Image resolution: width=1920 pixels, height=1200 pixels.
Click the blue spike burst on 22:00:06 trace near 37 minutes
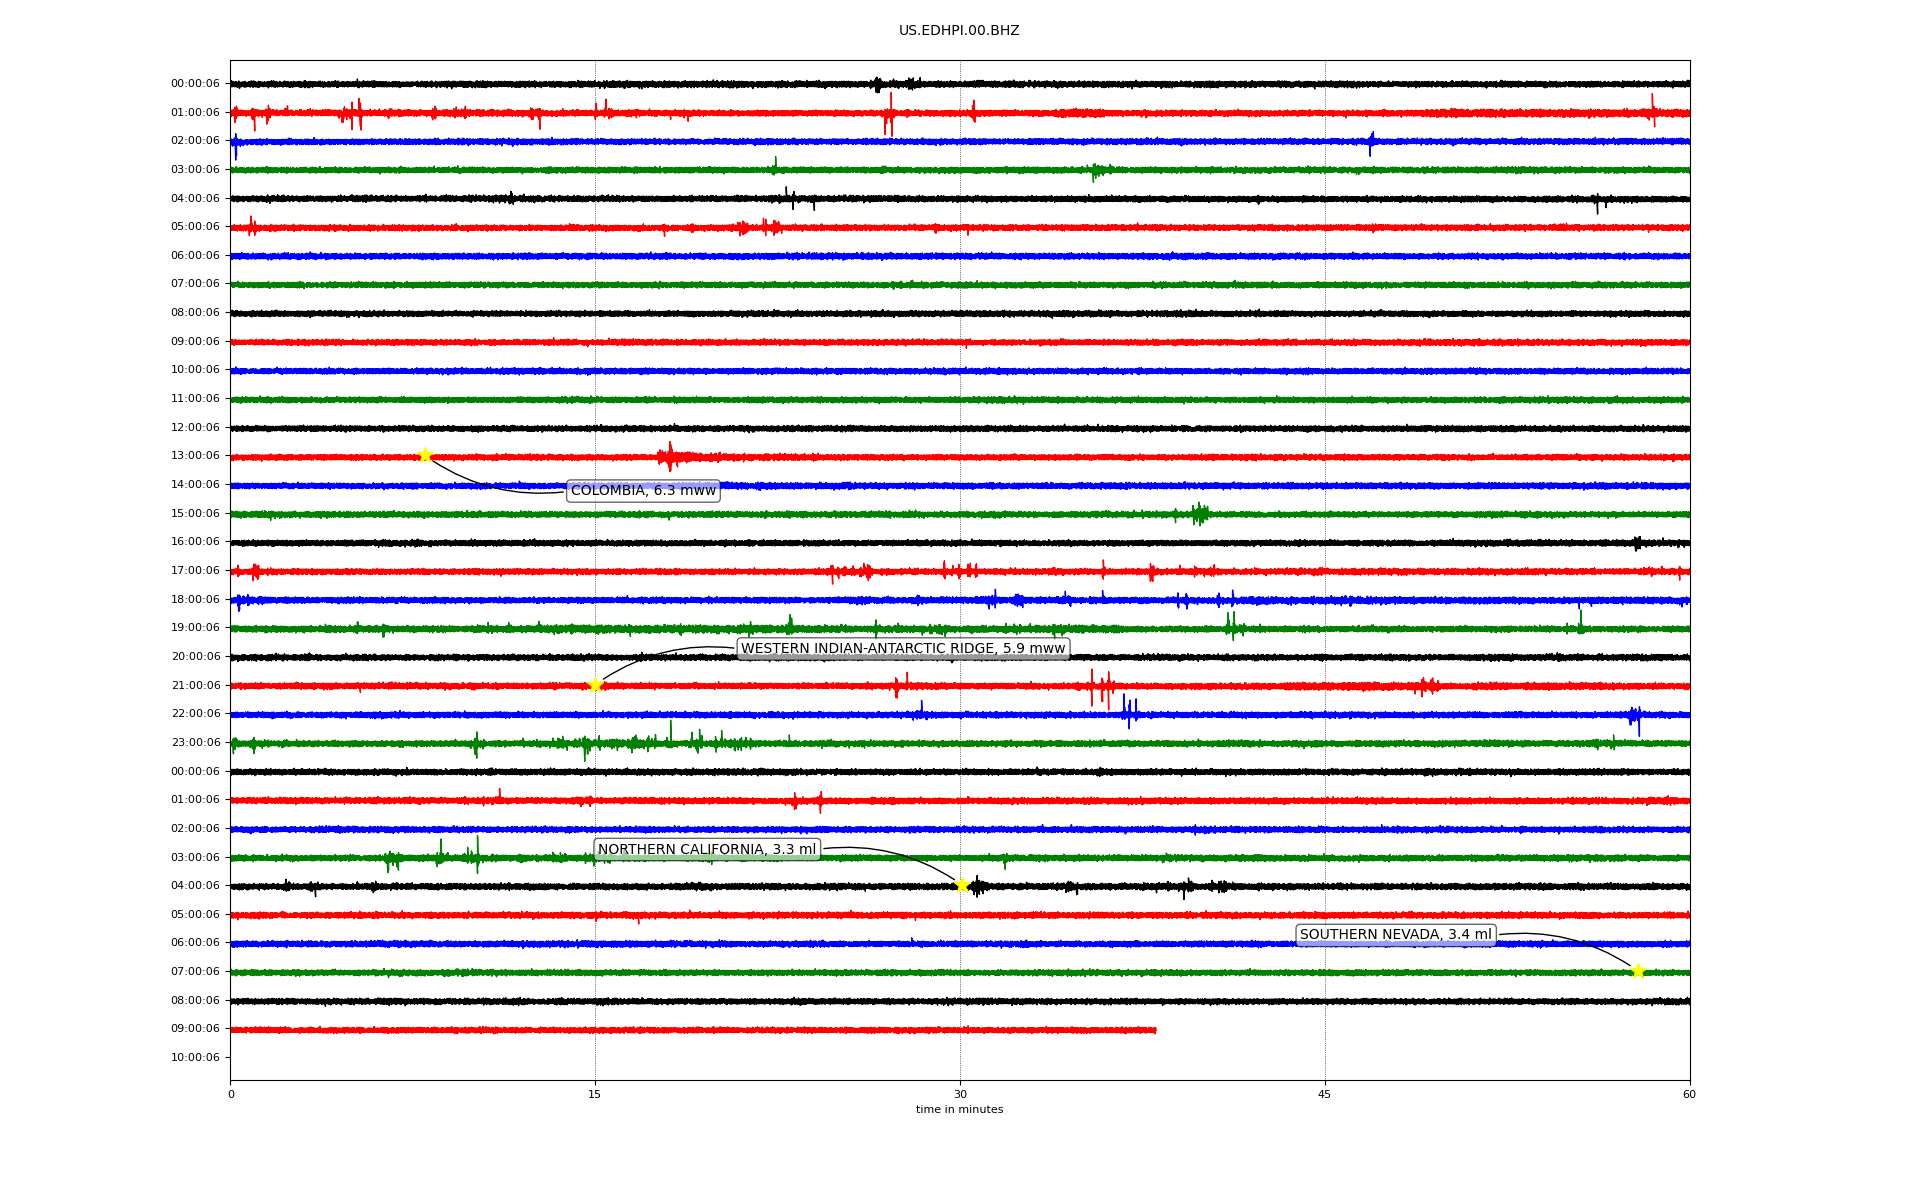tap(1129, 712)
